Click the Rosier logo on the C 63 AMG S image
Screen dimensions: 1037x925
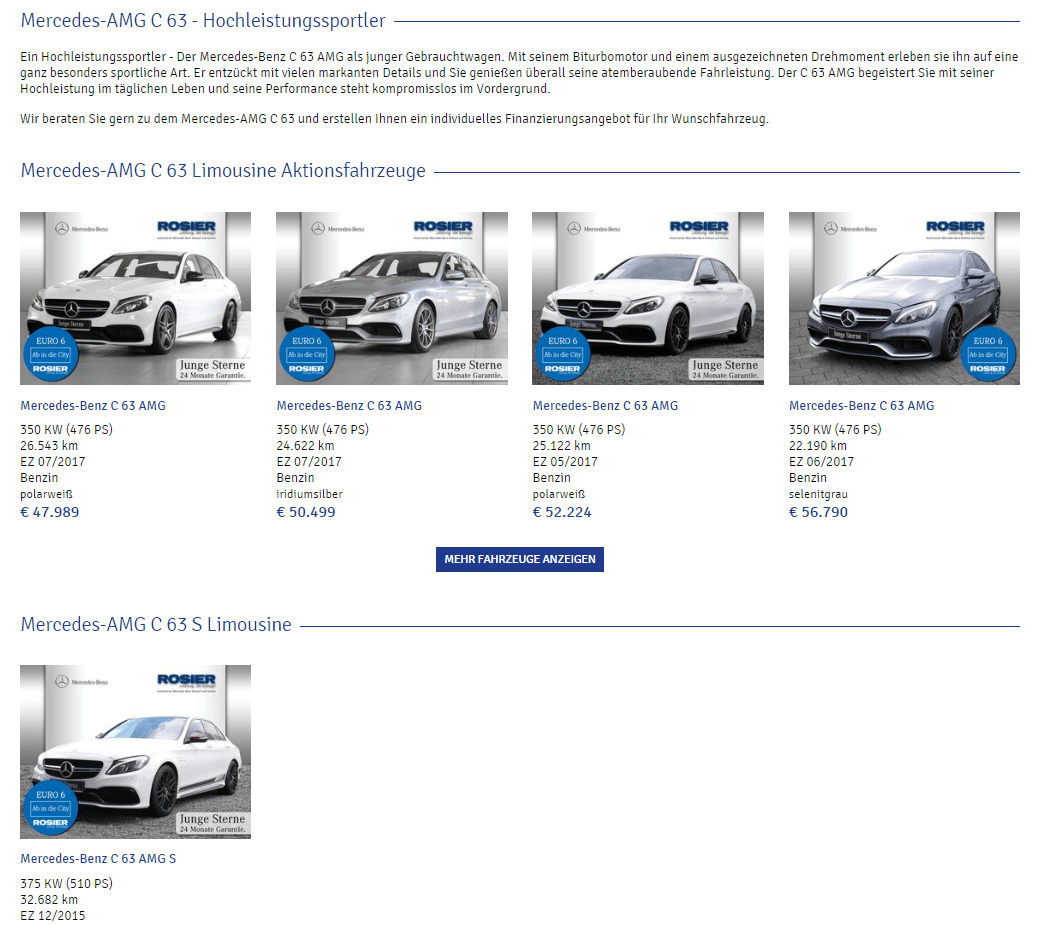[x=187, y=682]
